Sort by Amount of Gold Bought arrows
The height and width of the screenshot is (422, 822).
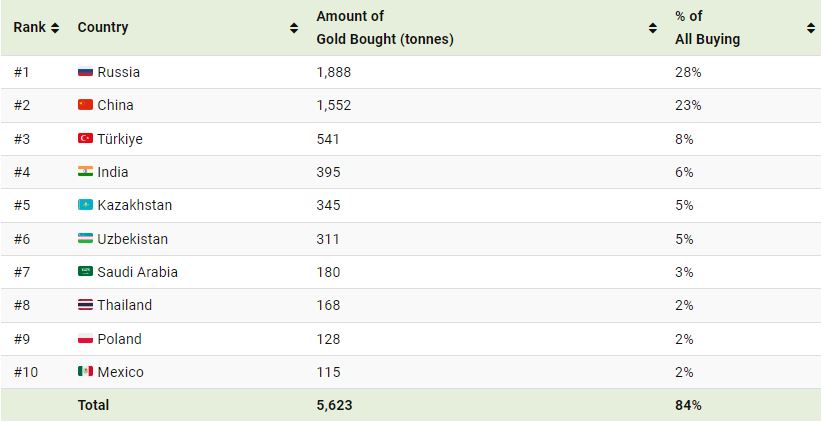[x=653, y=28]
